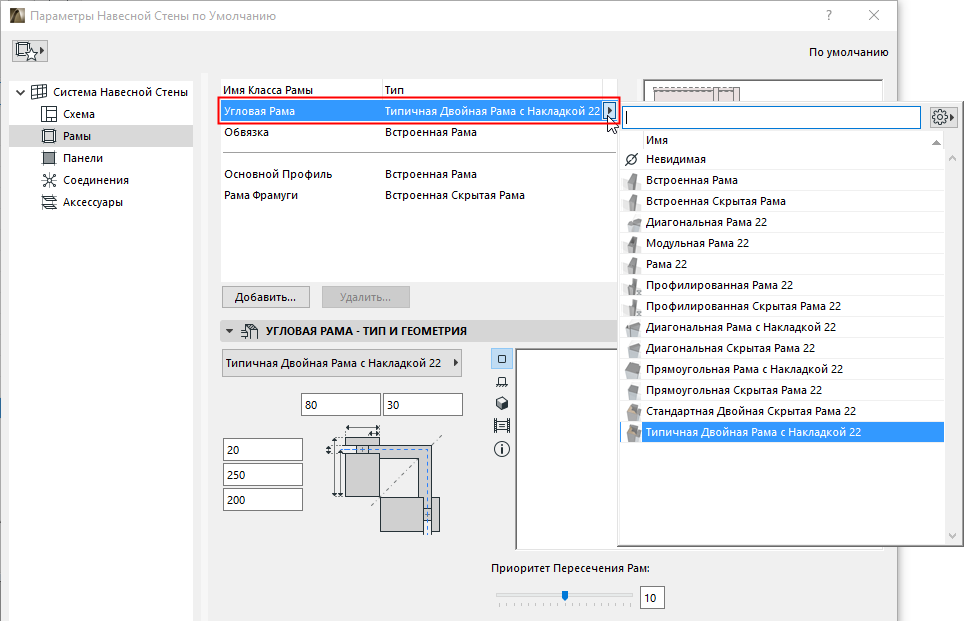Click the Добавить... button
The height and width of the screenshot is (621, 965).
(265, 297)
